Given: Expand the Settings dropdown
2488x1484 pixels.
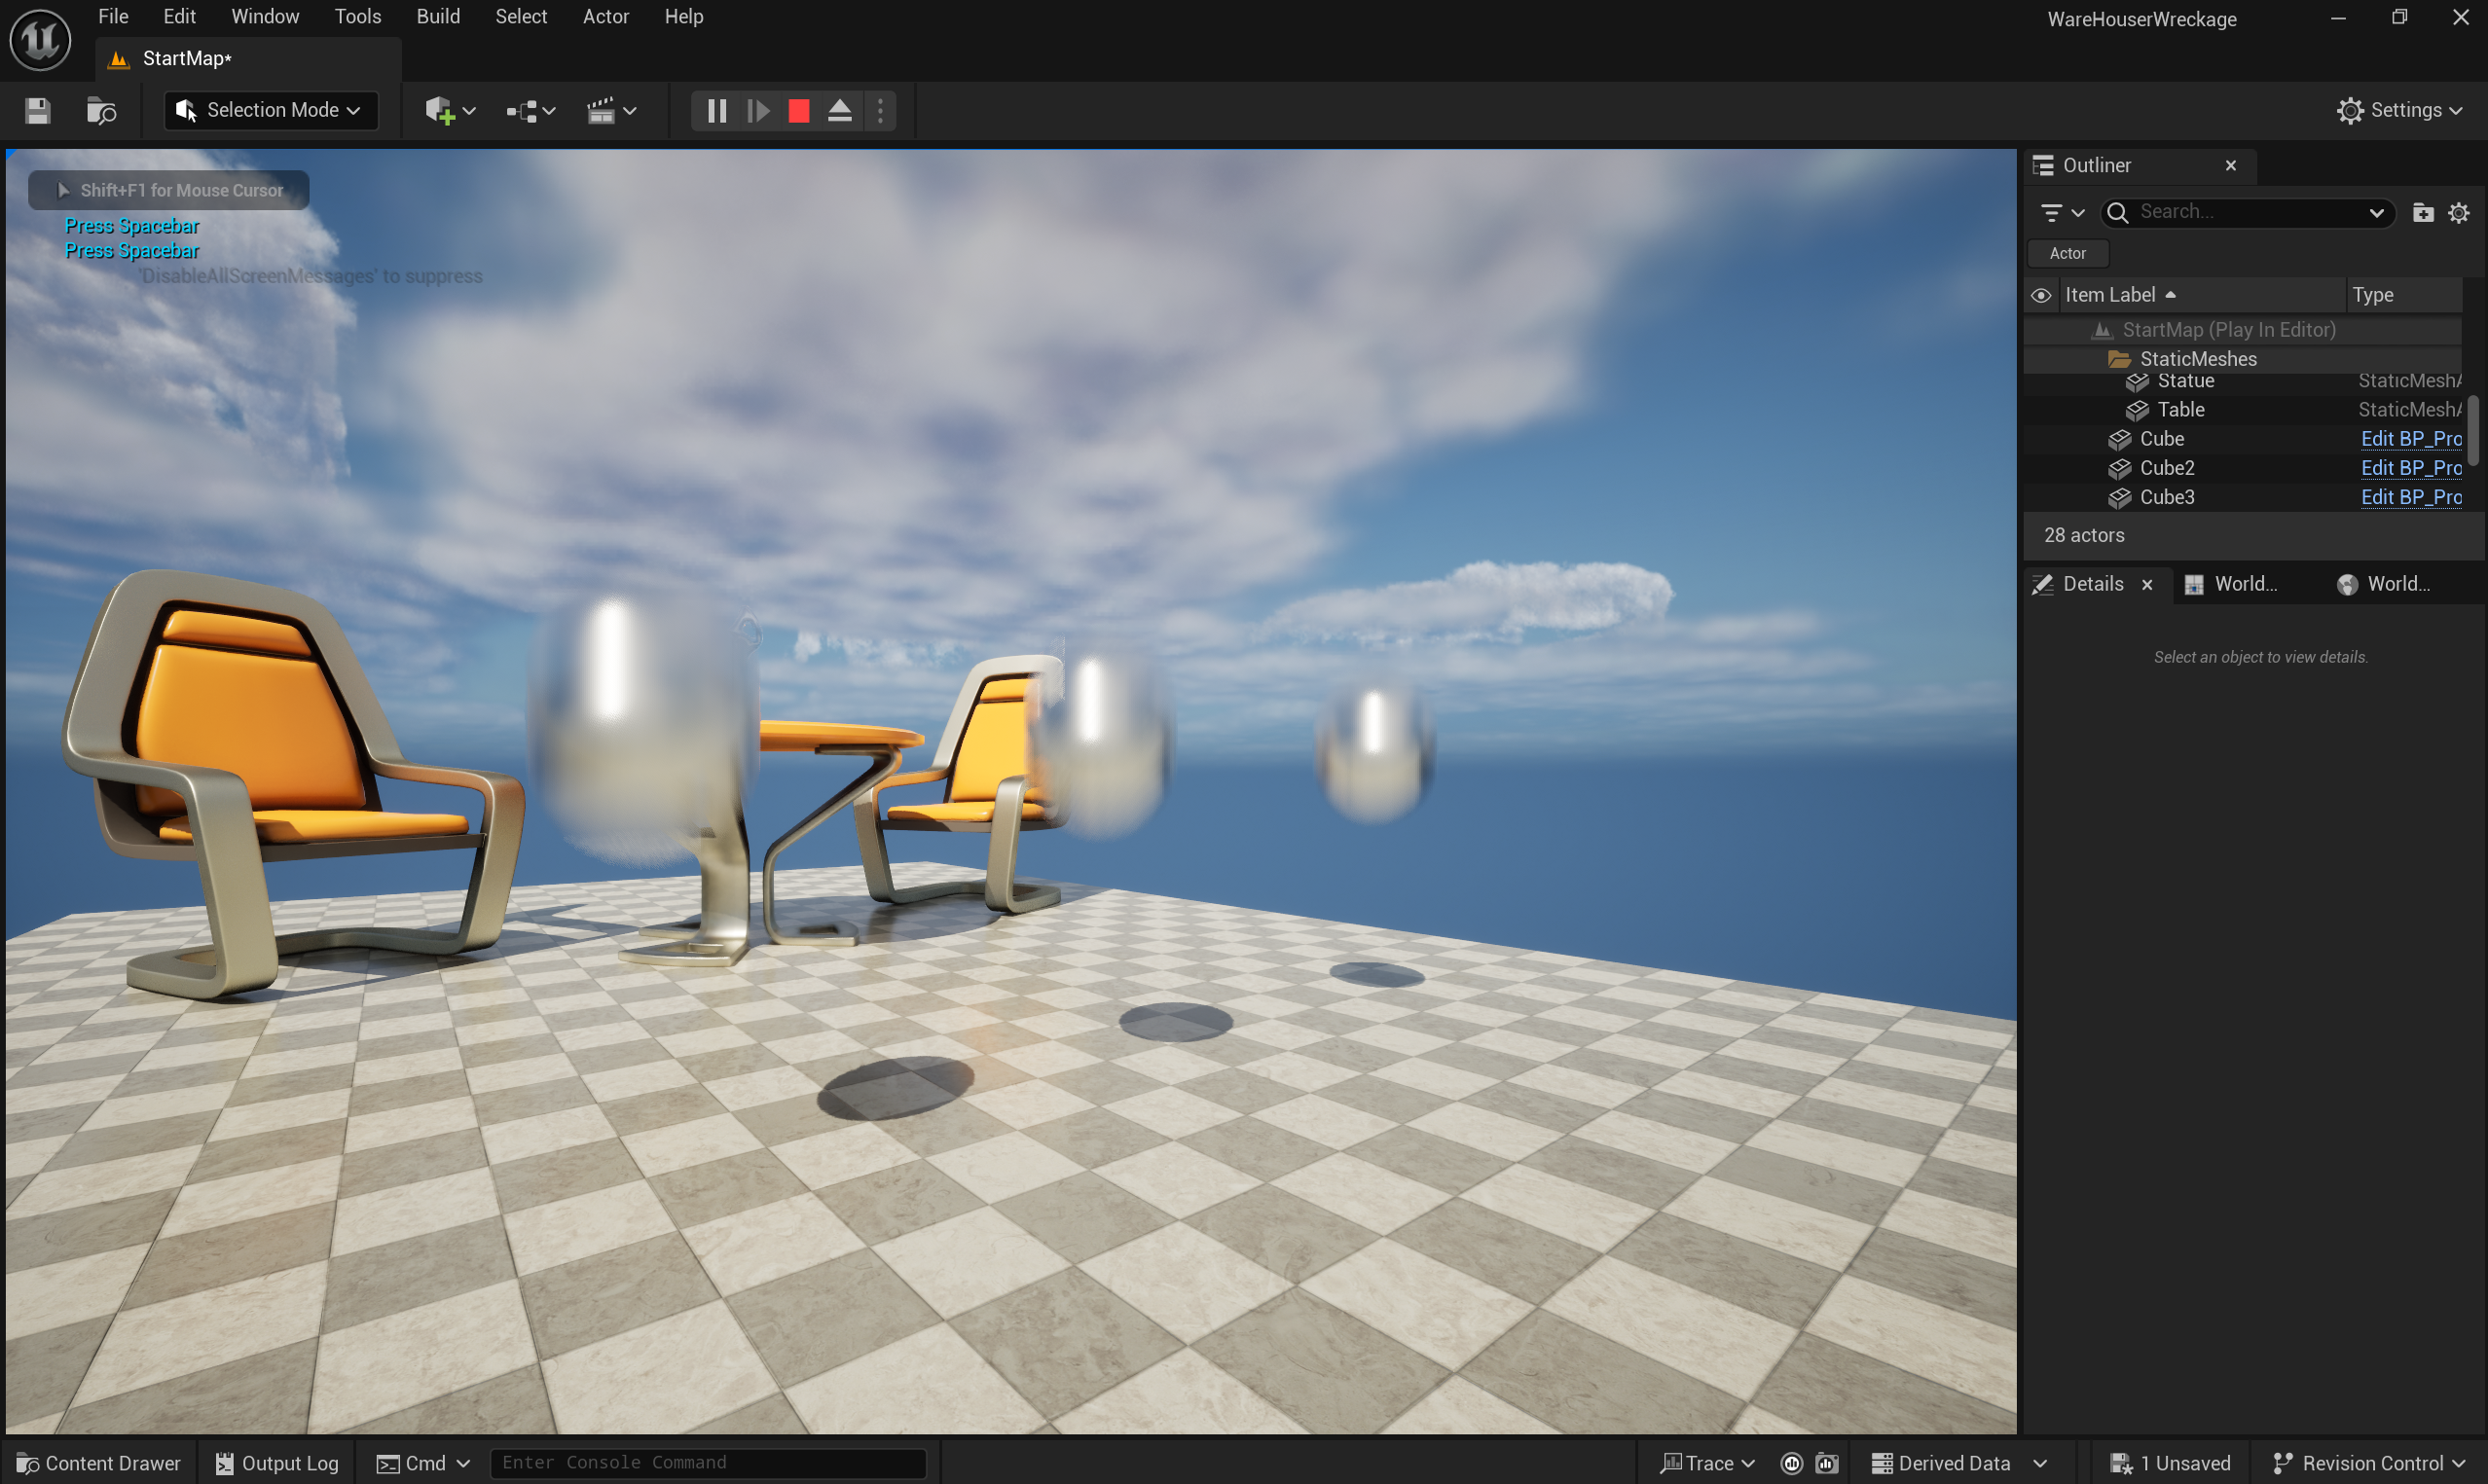Looking at the screenshot, I should 2398,110.
